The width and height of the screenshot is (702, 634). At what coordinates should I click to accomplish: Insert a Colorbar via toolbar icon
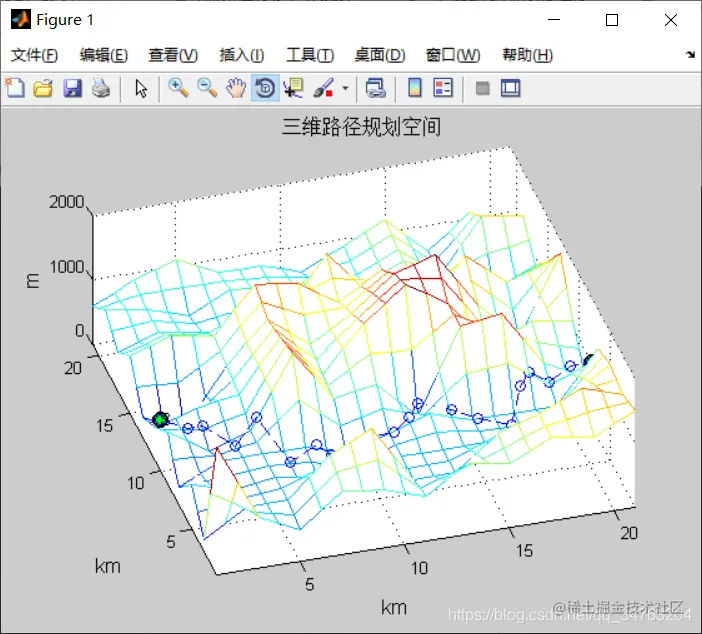415,88
